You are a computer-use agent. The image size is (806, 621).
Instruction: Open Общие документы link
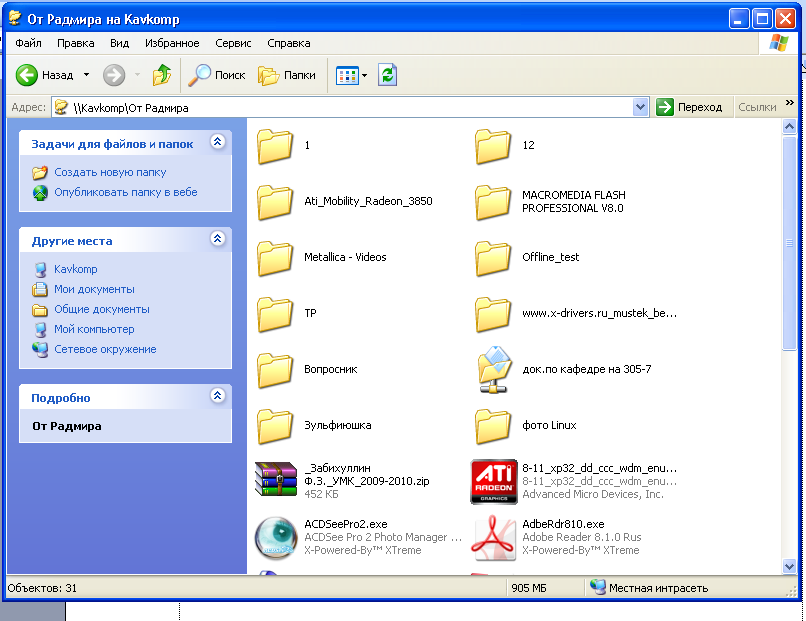[102, 309]
